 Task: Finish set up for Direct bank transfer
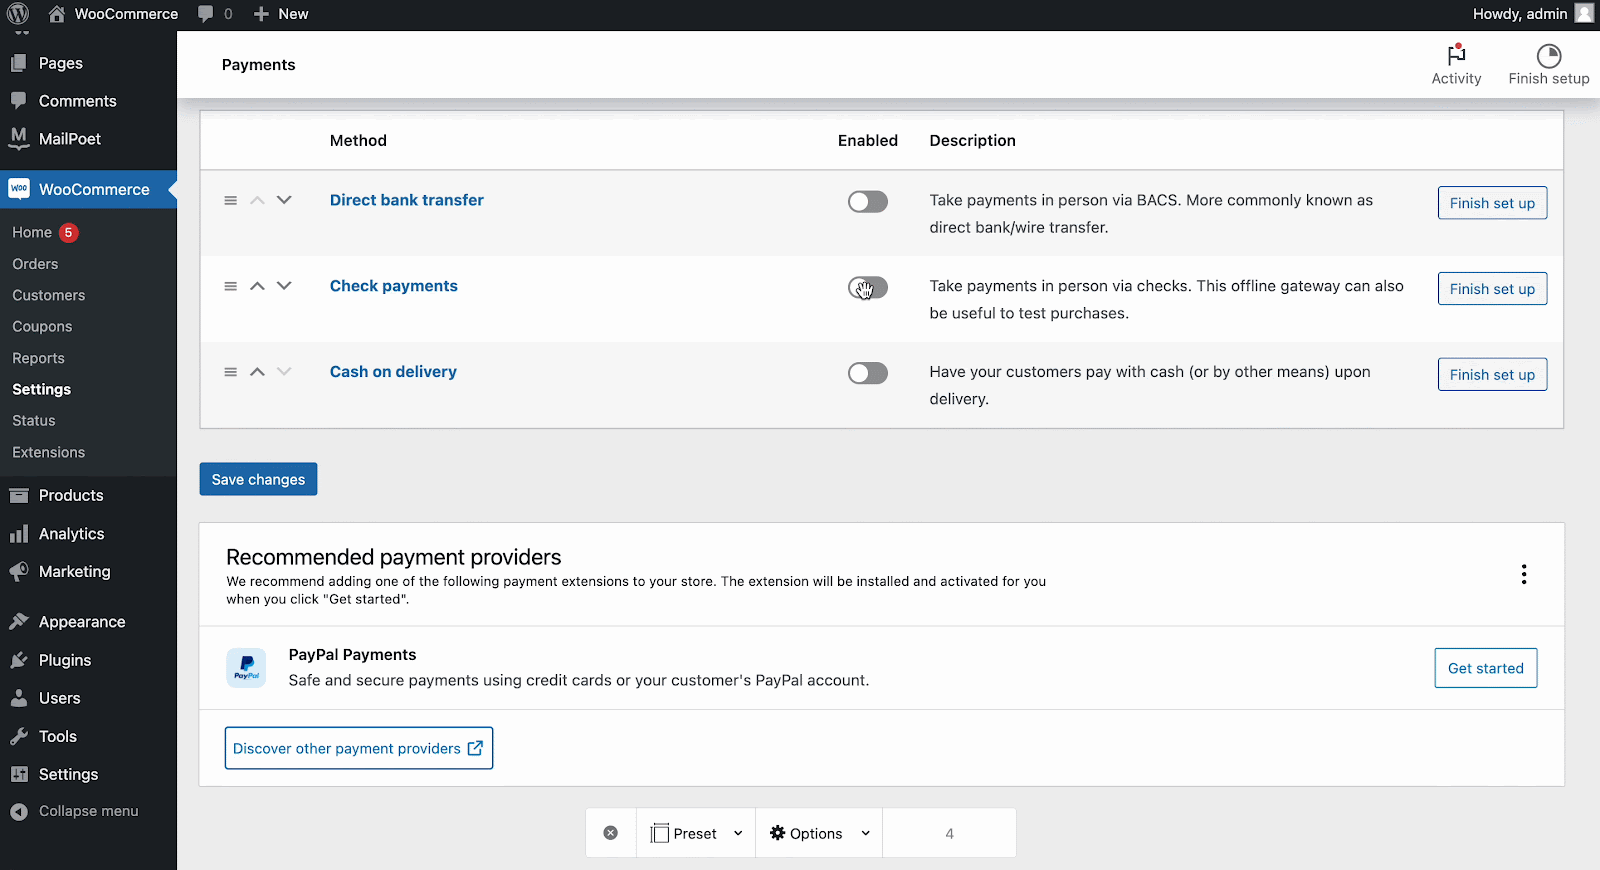tap(1492, 203)
